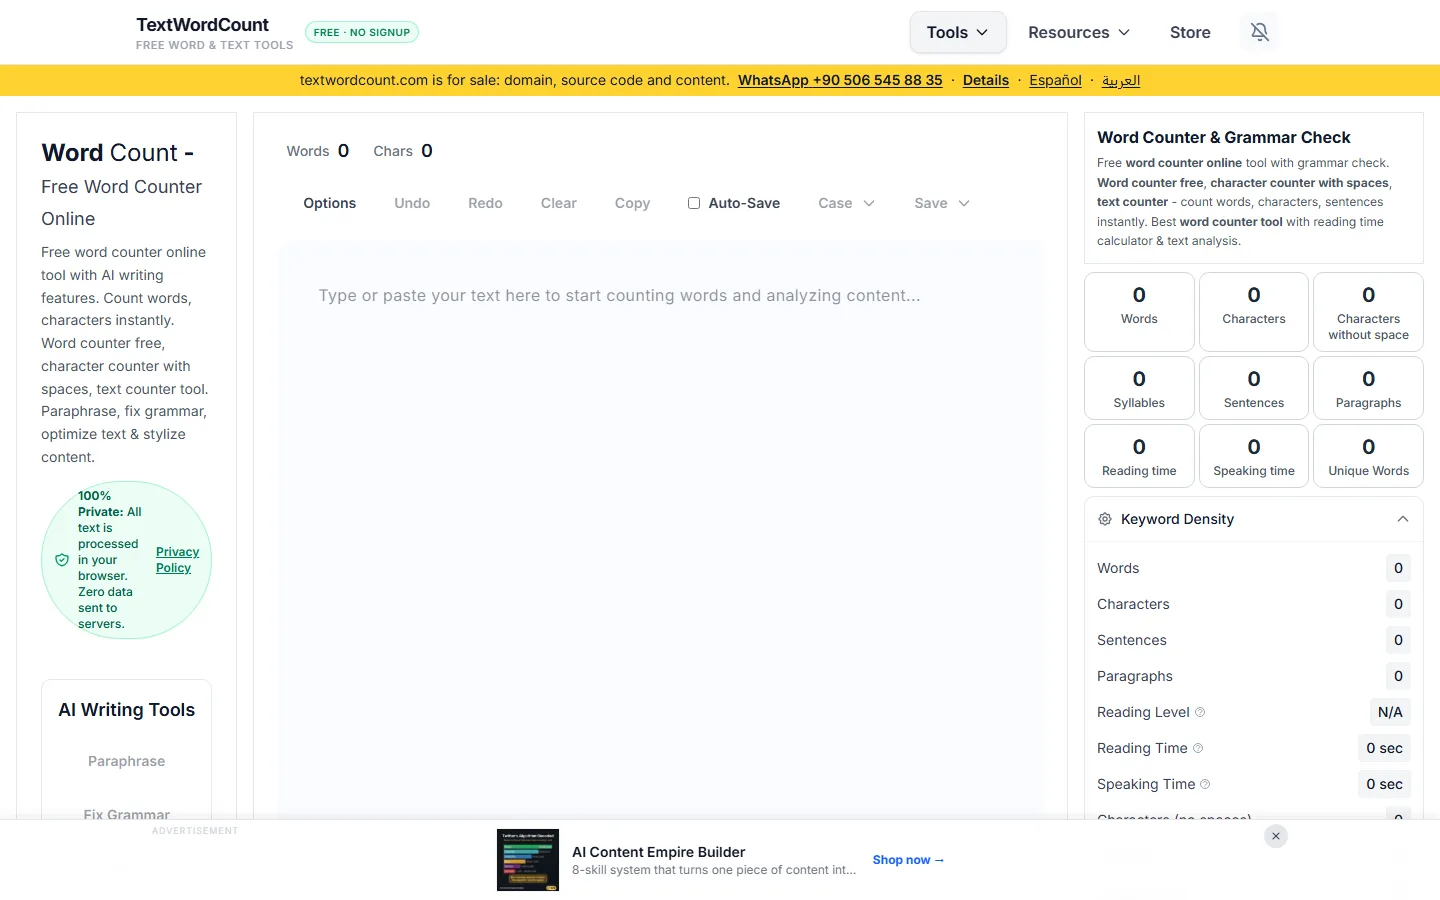The image size is (1440, 900).
Task: Open the Details link in banner
Action: point(986,80)
